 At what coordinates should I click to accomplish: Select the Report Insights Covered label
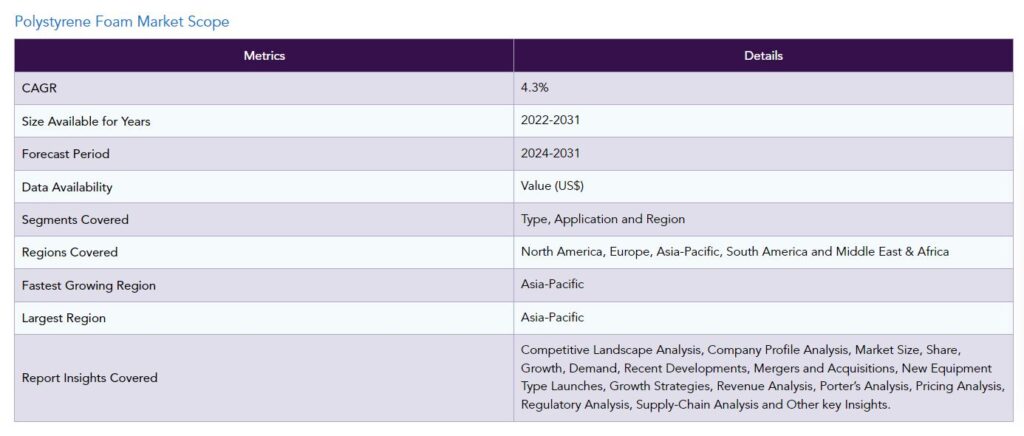(89, 378)
